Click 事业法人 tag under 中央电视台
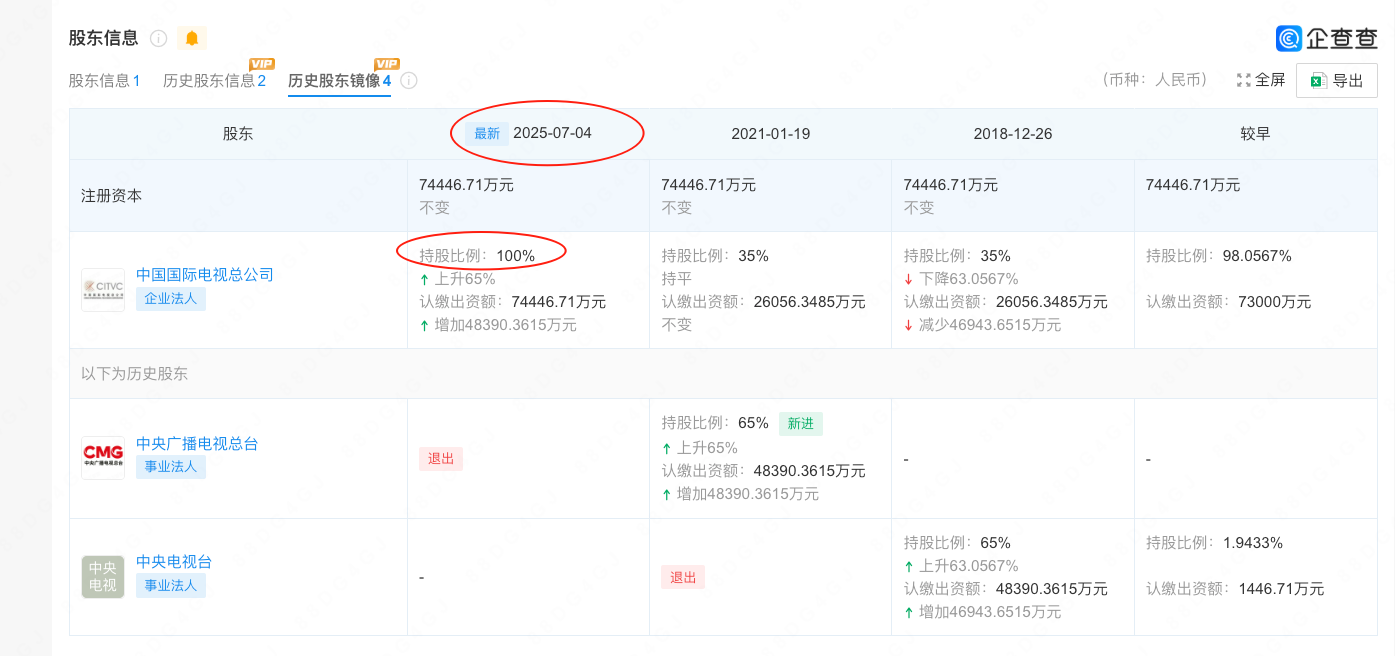The width and height of the screenshot is (1395, 656). [x=171, y=585]
